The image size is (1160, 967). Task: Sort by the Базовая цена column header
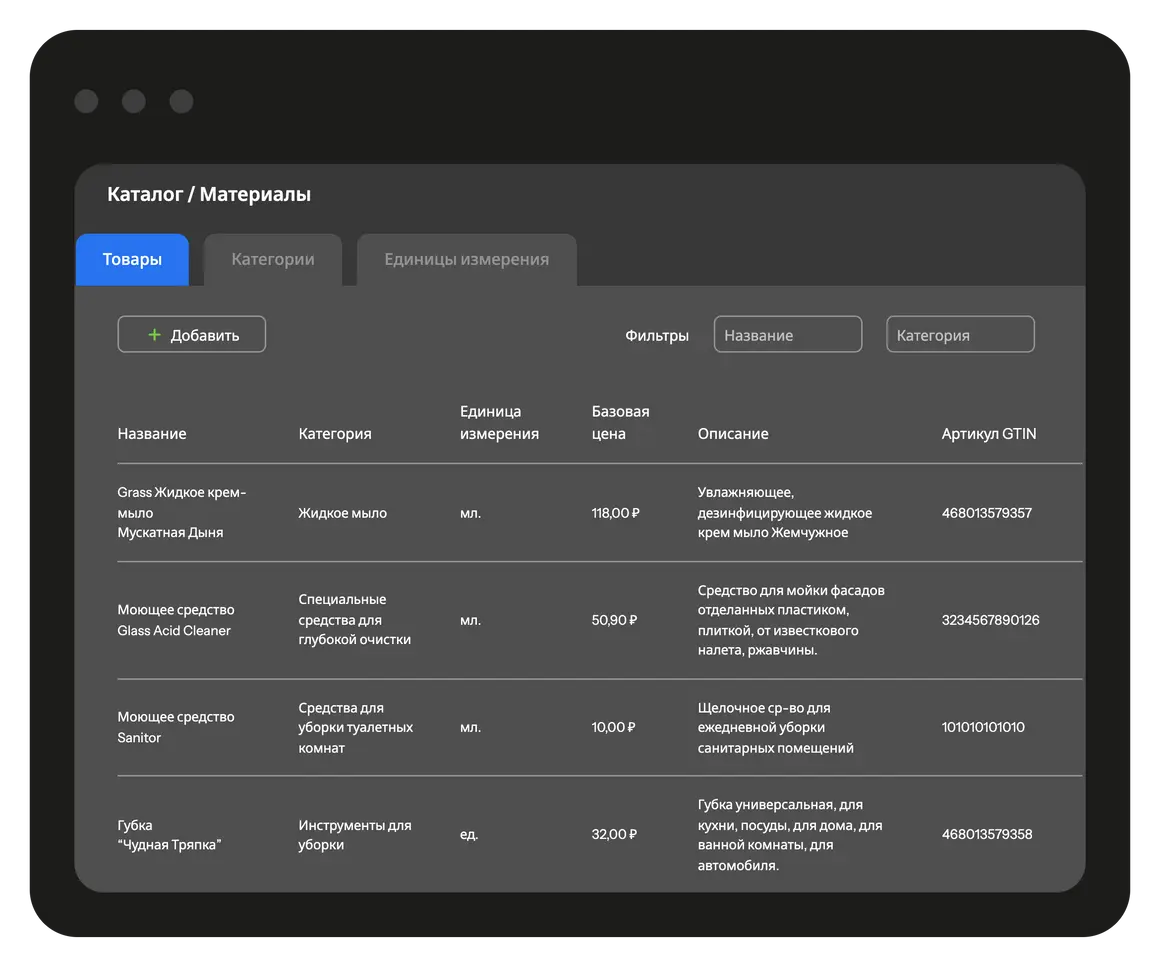pyautogui.click(x=621, y=423)
